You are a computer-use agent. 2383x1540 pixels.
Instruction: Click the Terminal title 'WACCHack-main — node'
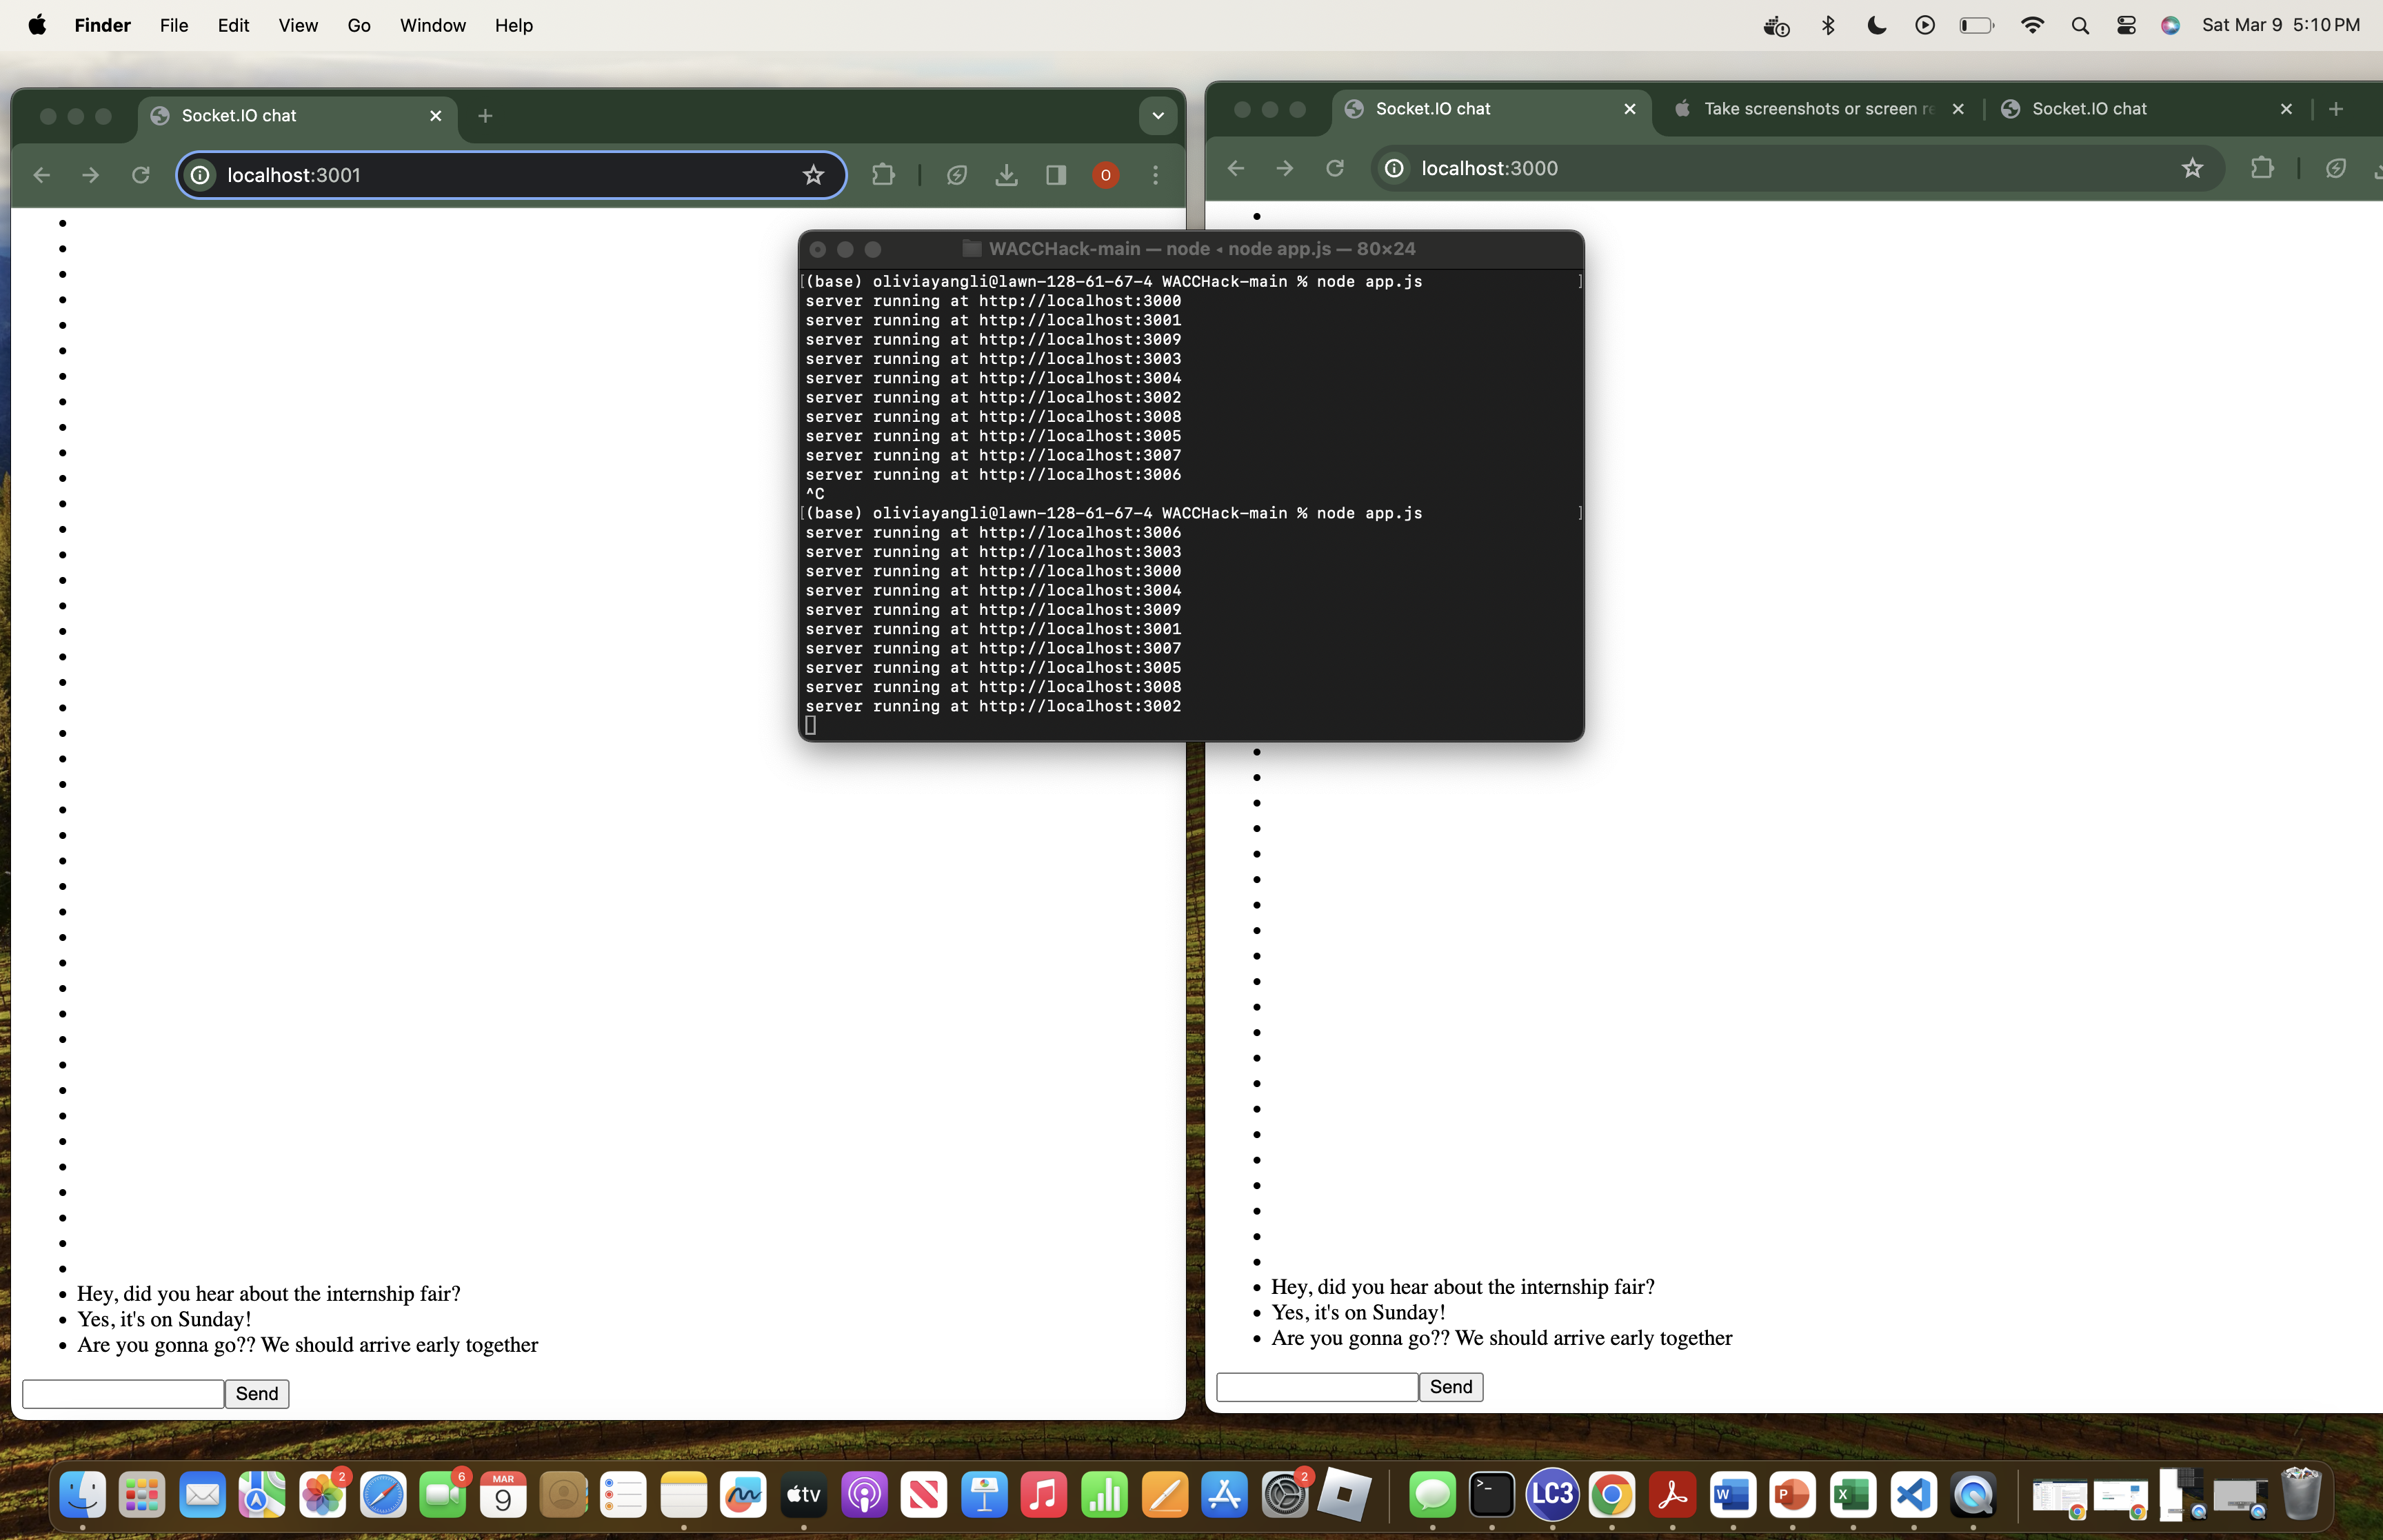pos(1202,249)
